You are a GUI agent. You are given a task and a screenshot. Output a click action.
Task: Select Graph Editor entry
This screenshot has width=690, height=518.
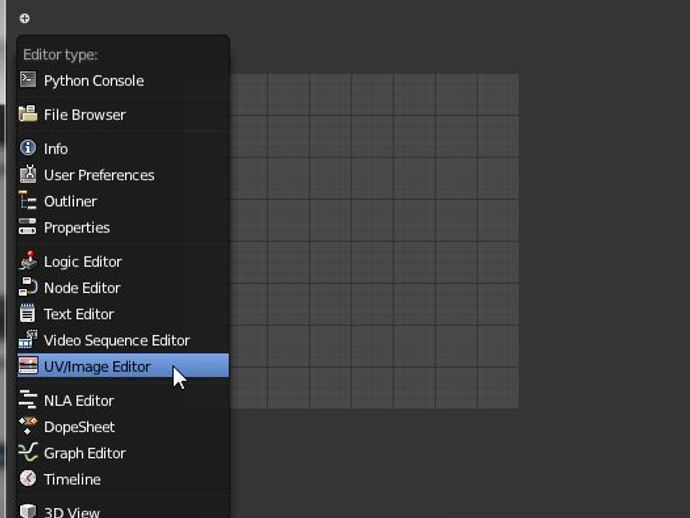tap(123, 453)
